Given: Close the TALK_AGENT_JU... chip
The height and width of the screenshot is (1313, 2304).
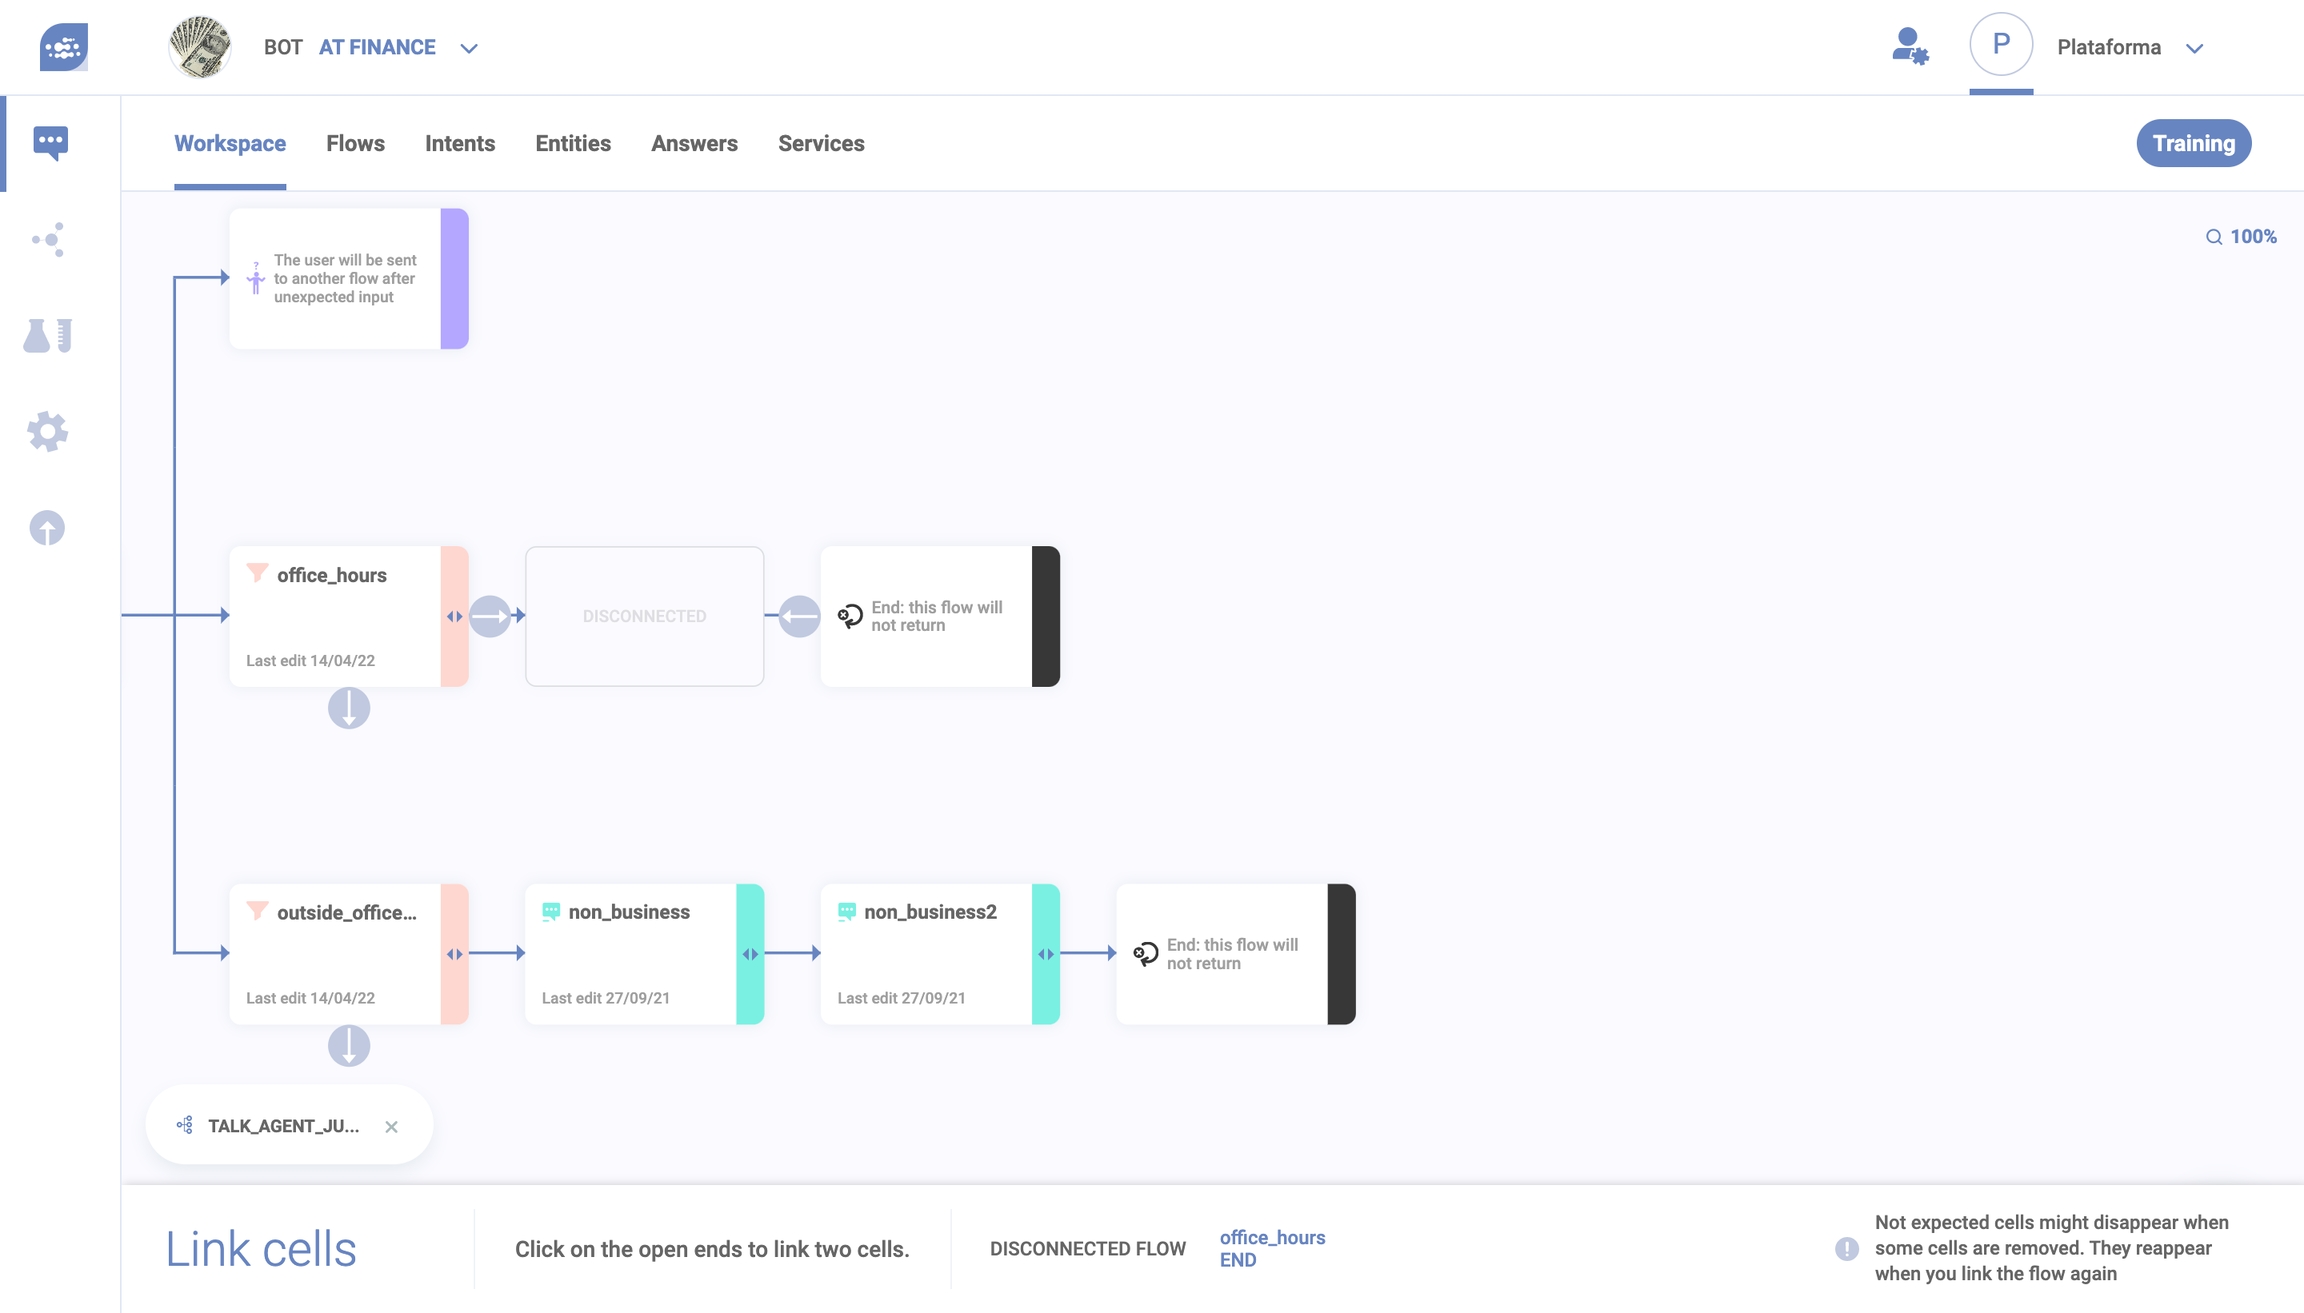Looking at the screenshot, I should (x=391, y=1126).
